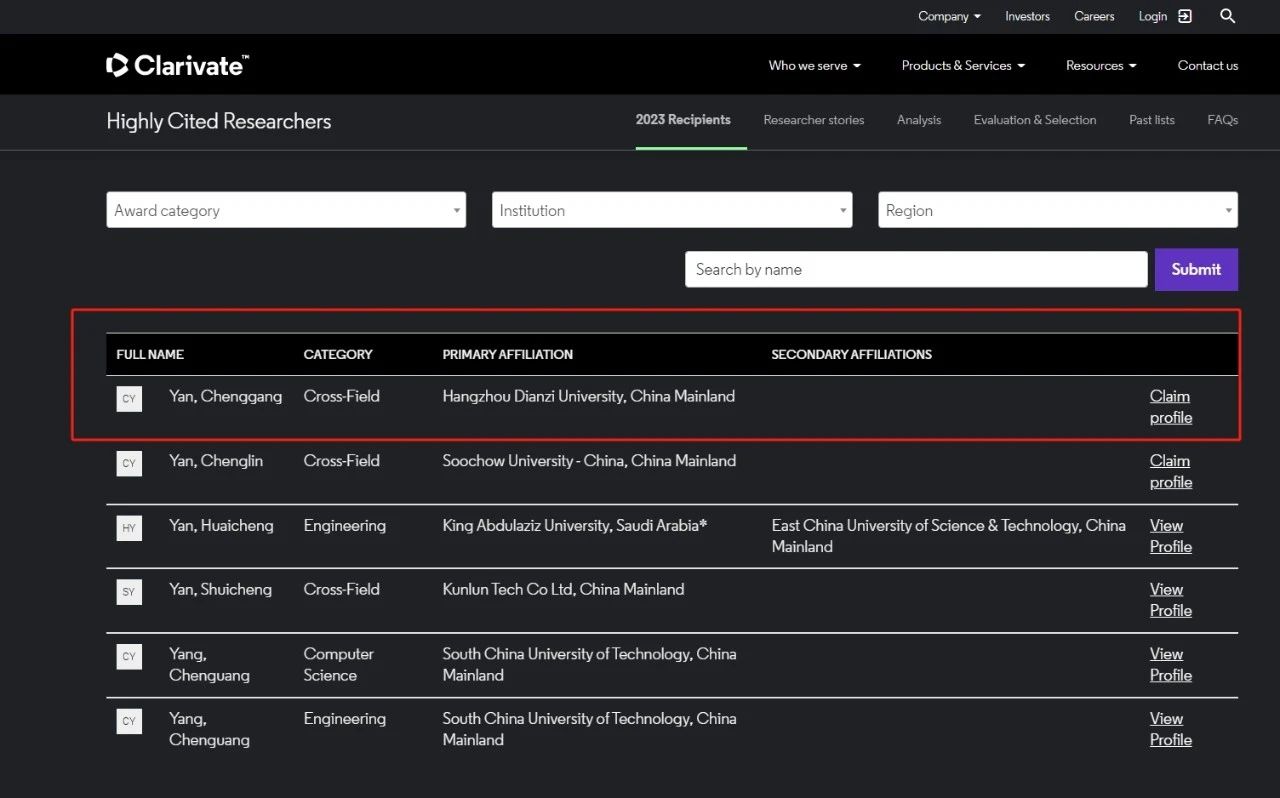Select name Yan, Huaicheng
The image size is (1280, 798).
coord(221,525)
